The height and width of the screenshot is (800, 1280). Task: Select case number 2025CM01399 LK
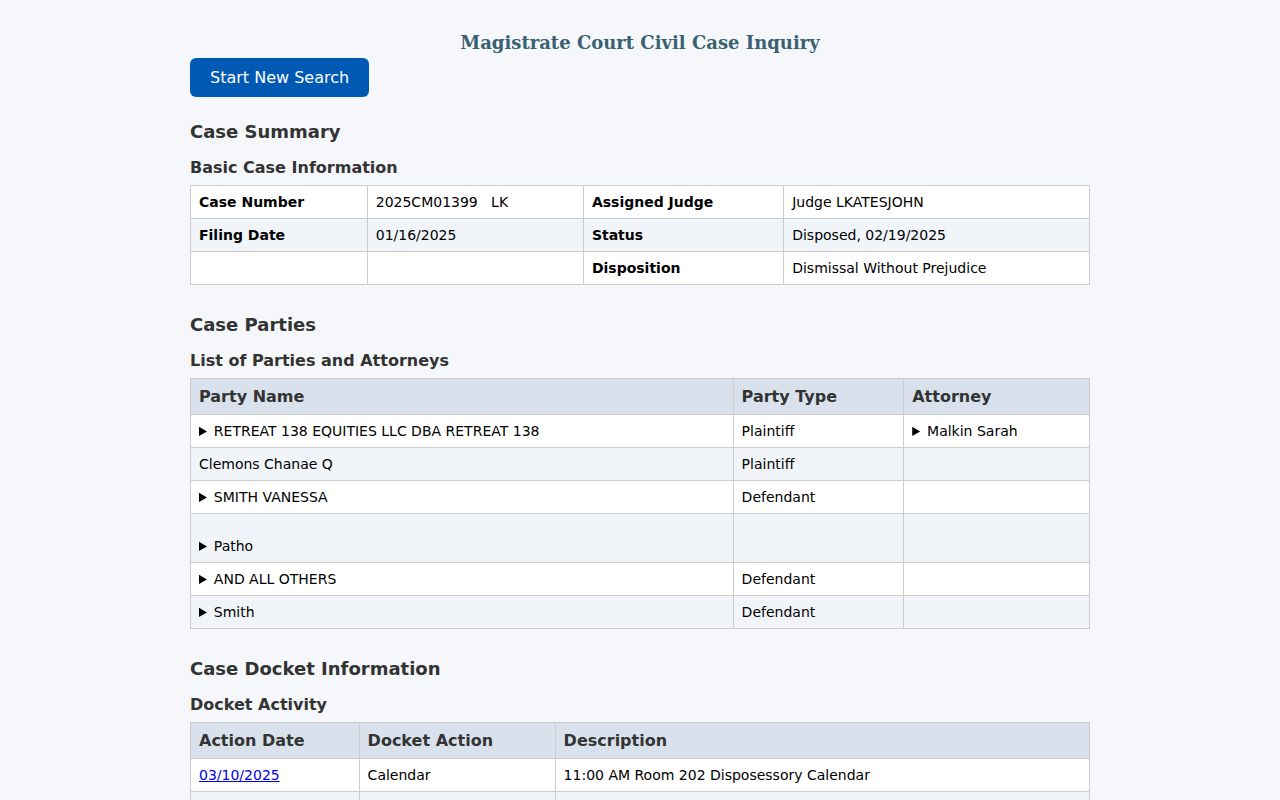coord(442,202)
